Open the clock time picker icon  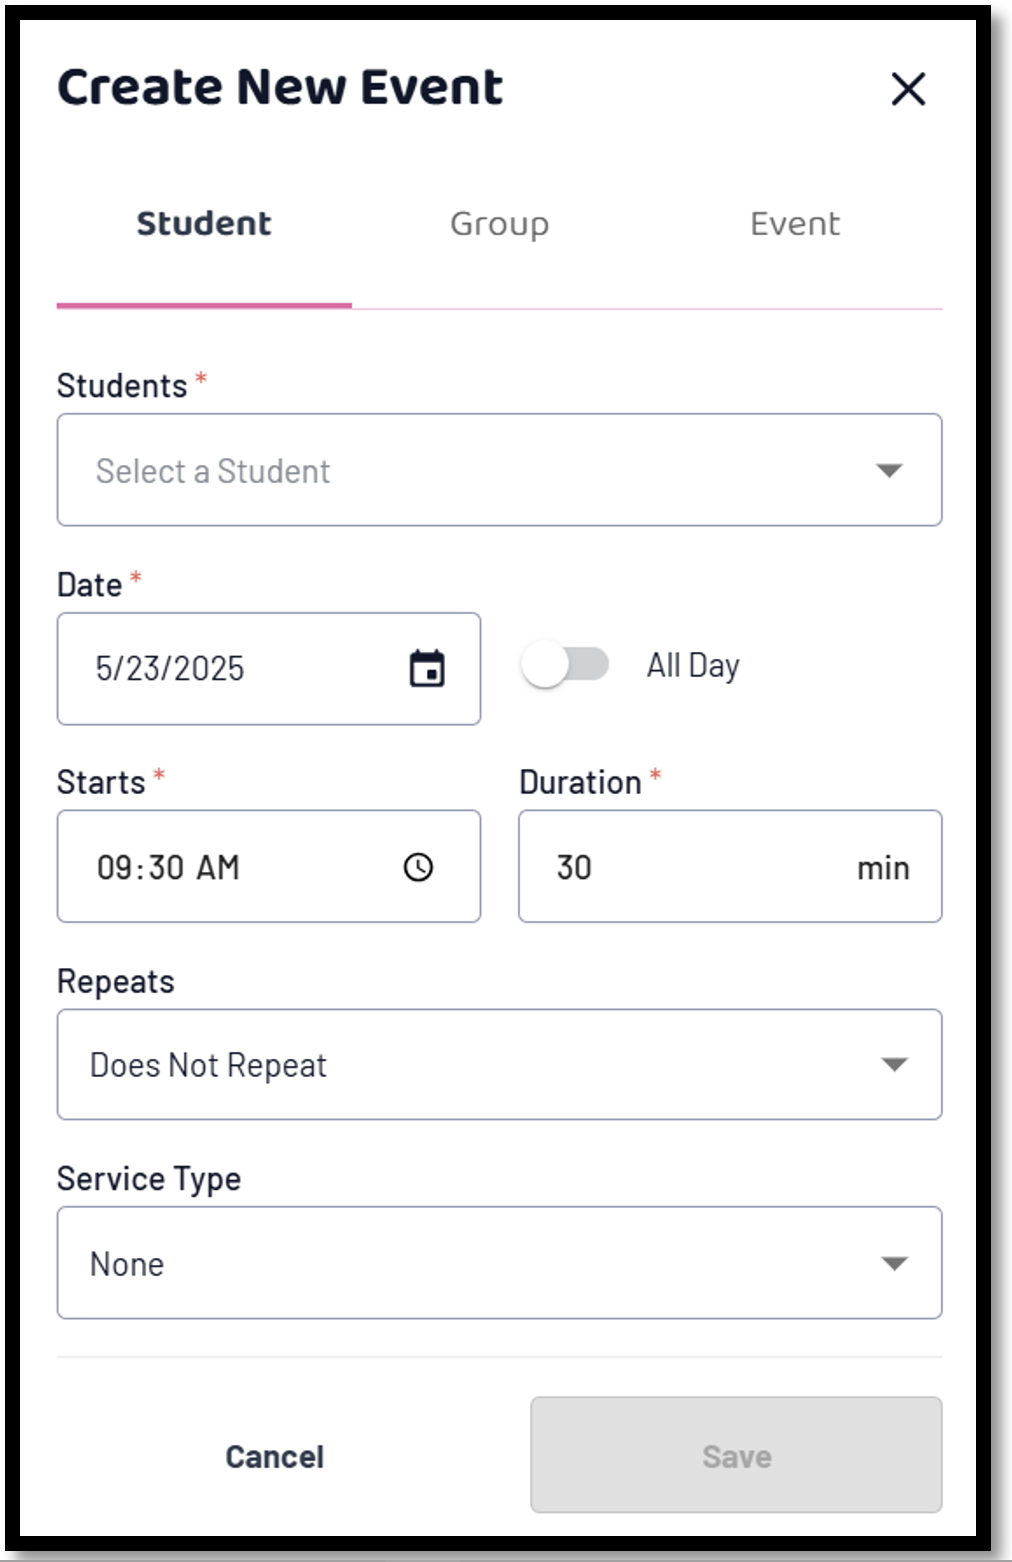(418, 867)
